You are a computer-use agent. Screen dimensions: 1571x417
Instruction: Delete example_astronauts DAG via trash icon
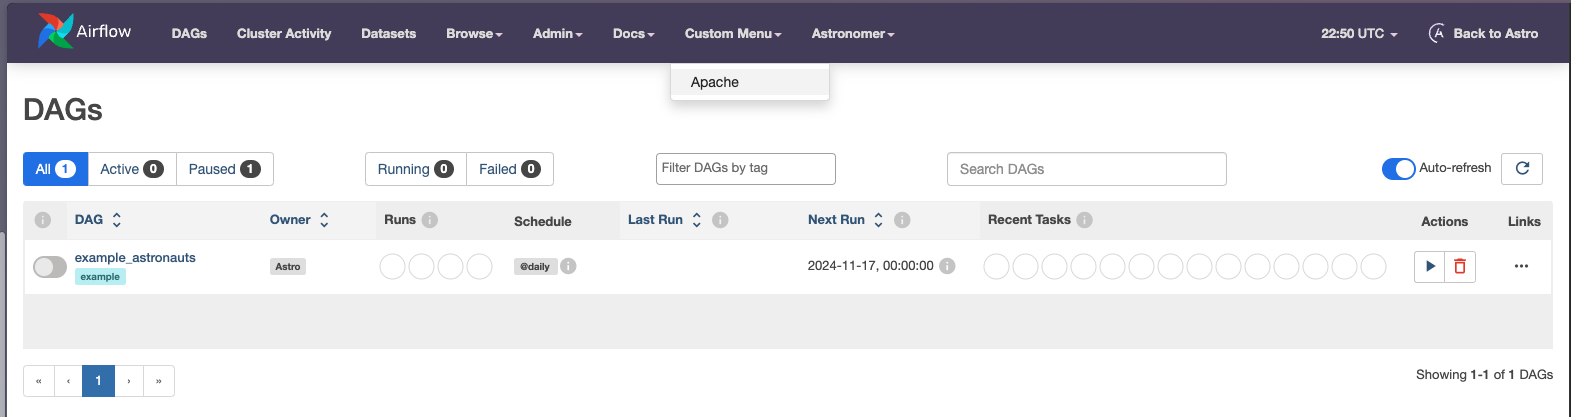point(1460,266)
